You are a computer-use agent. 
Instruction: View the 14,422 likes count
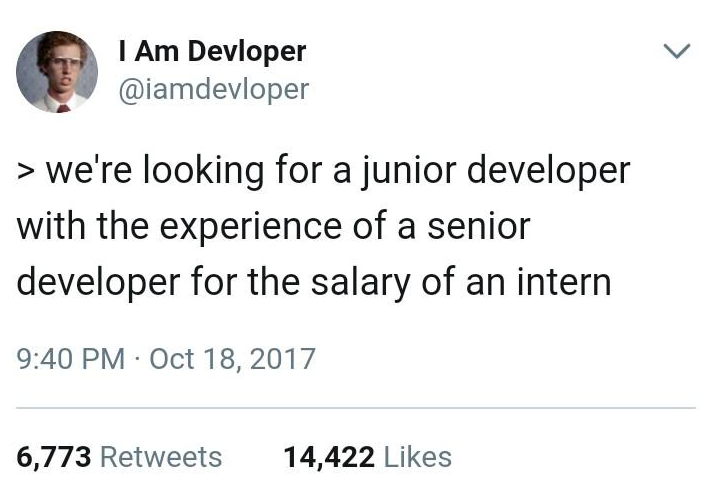[x=329, y=457]
